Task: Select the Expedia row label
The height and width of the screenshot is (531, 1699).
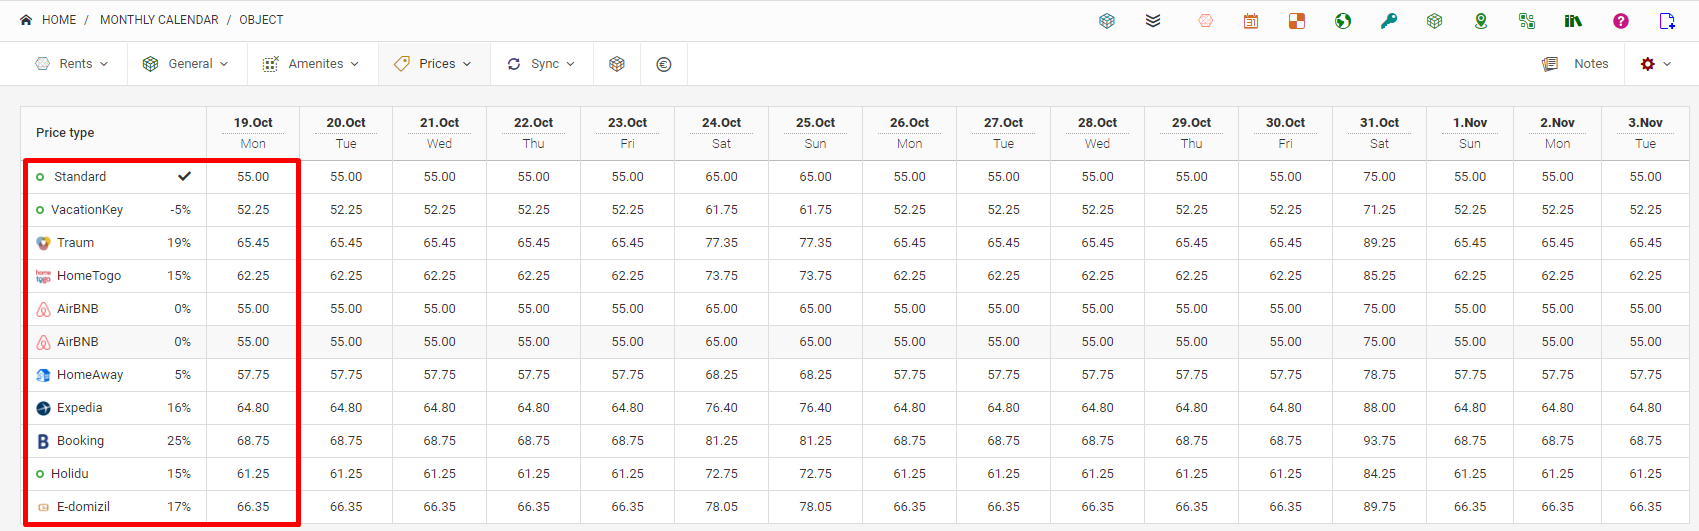Action: (x=79, y=408)
